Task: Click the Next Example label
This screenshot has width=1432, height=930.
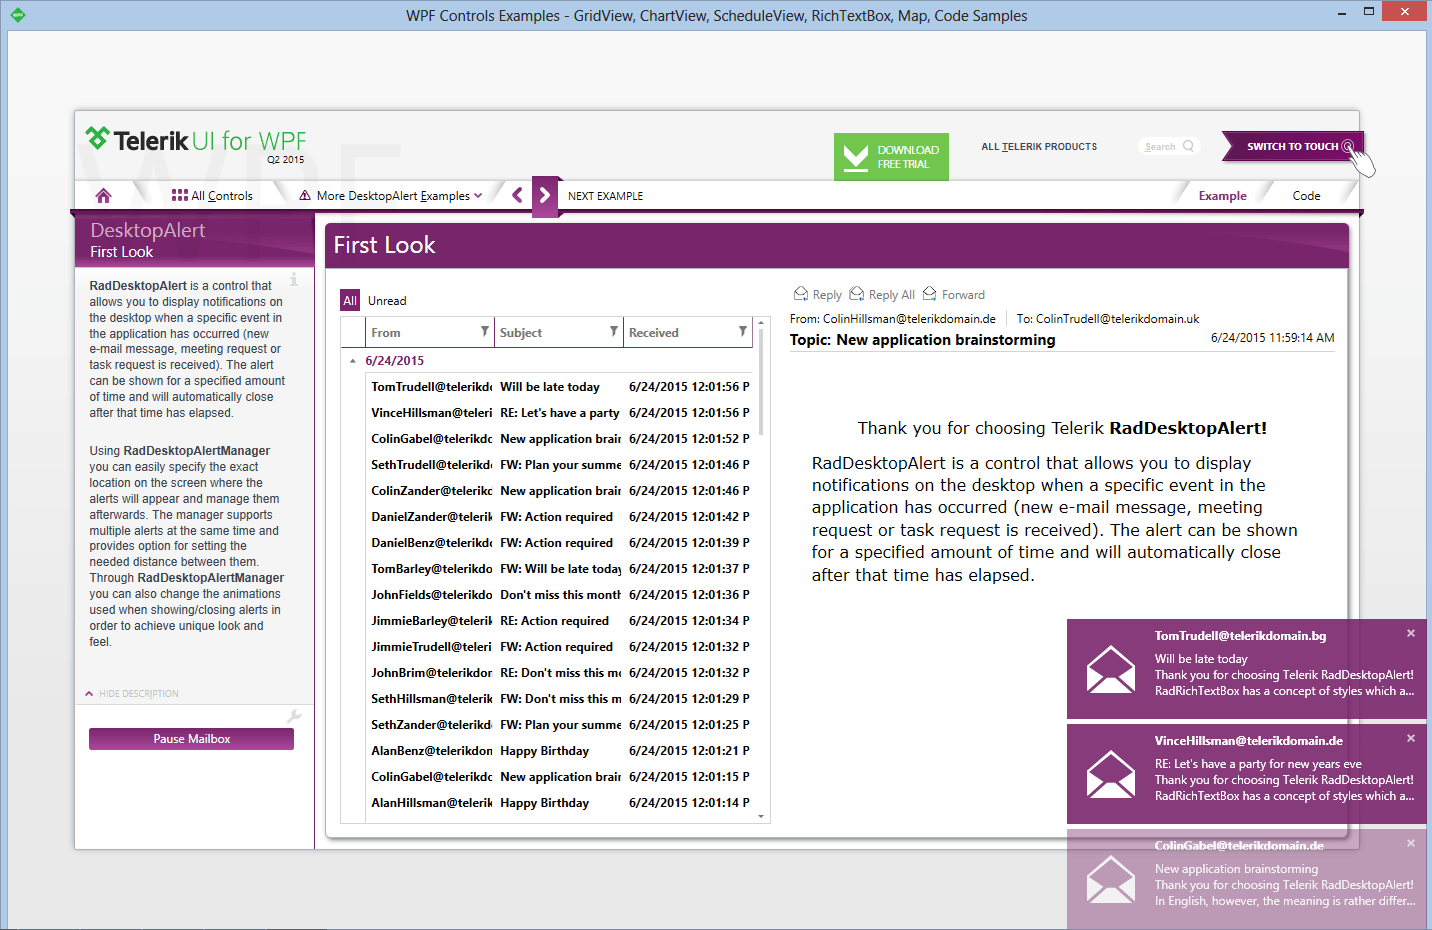Action: coord(605,196)
